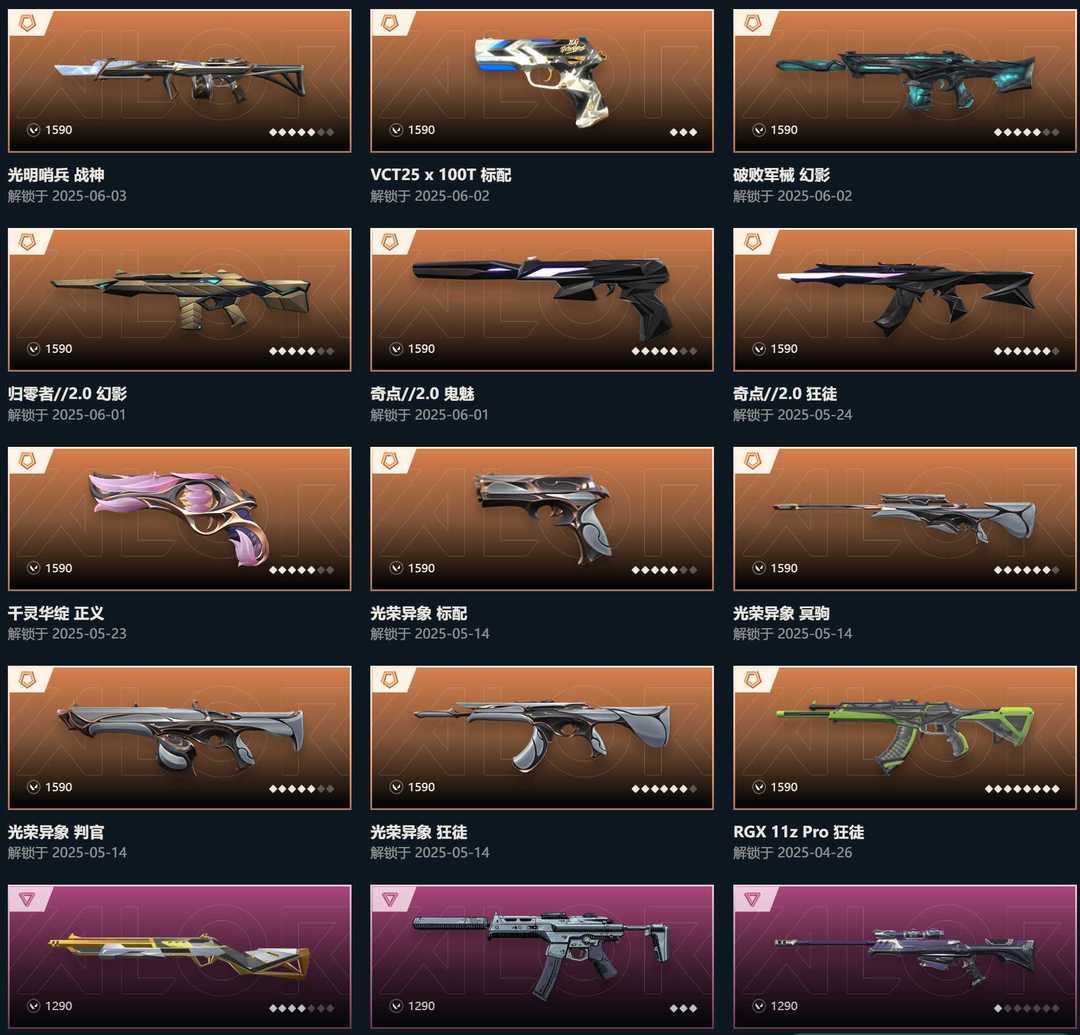Open the 光荣异象 冥驹 sniper thumbnail
Image resolution: width=1080 pixels, height=1035 pixels.
tap(904, 519)
